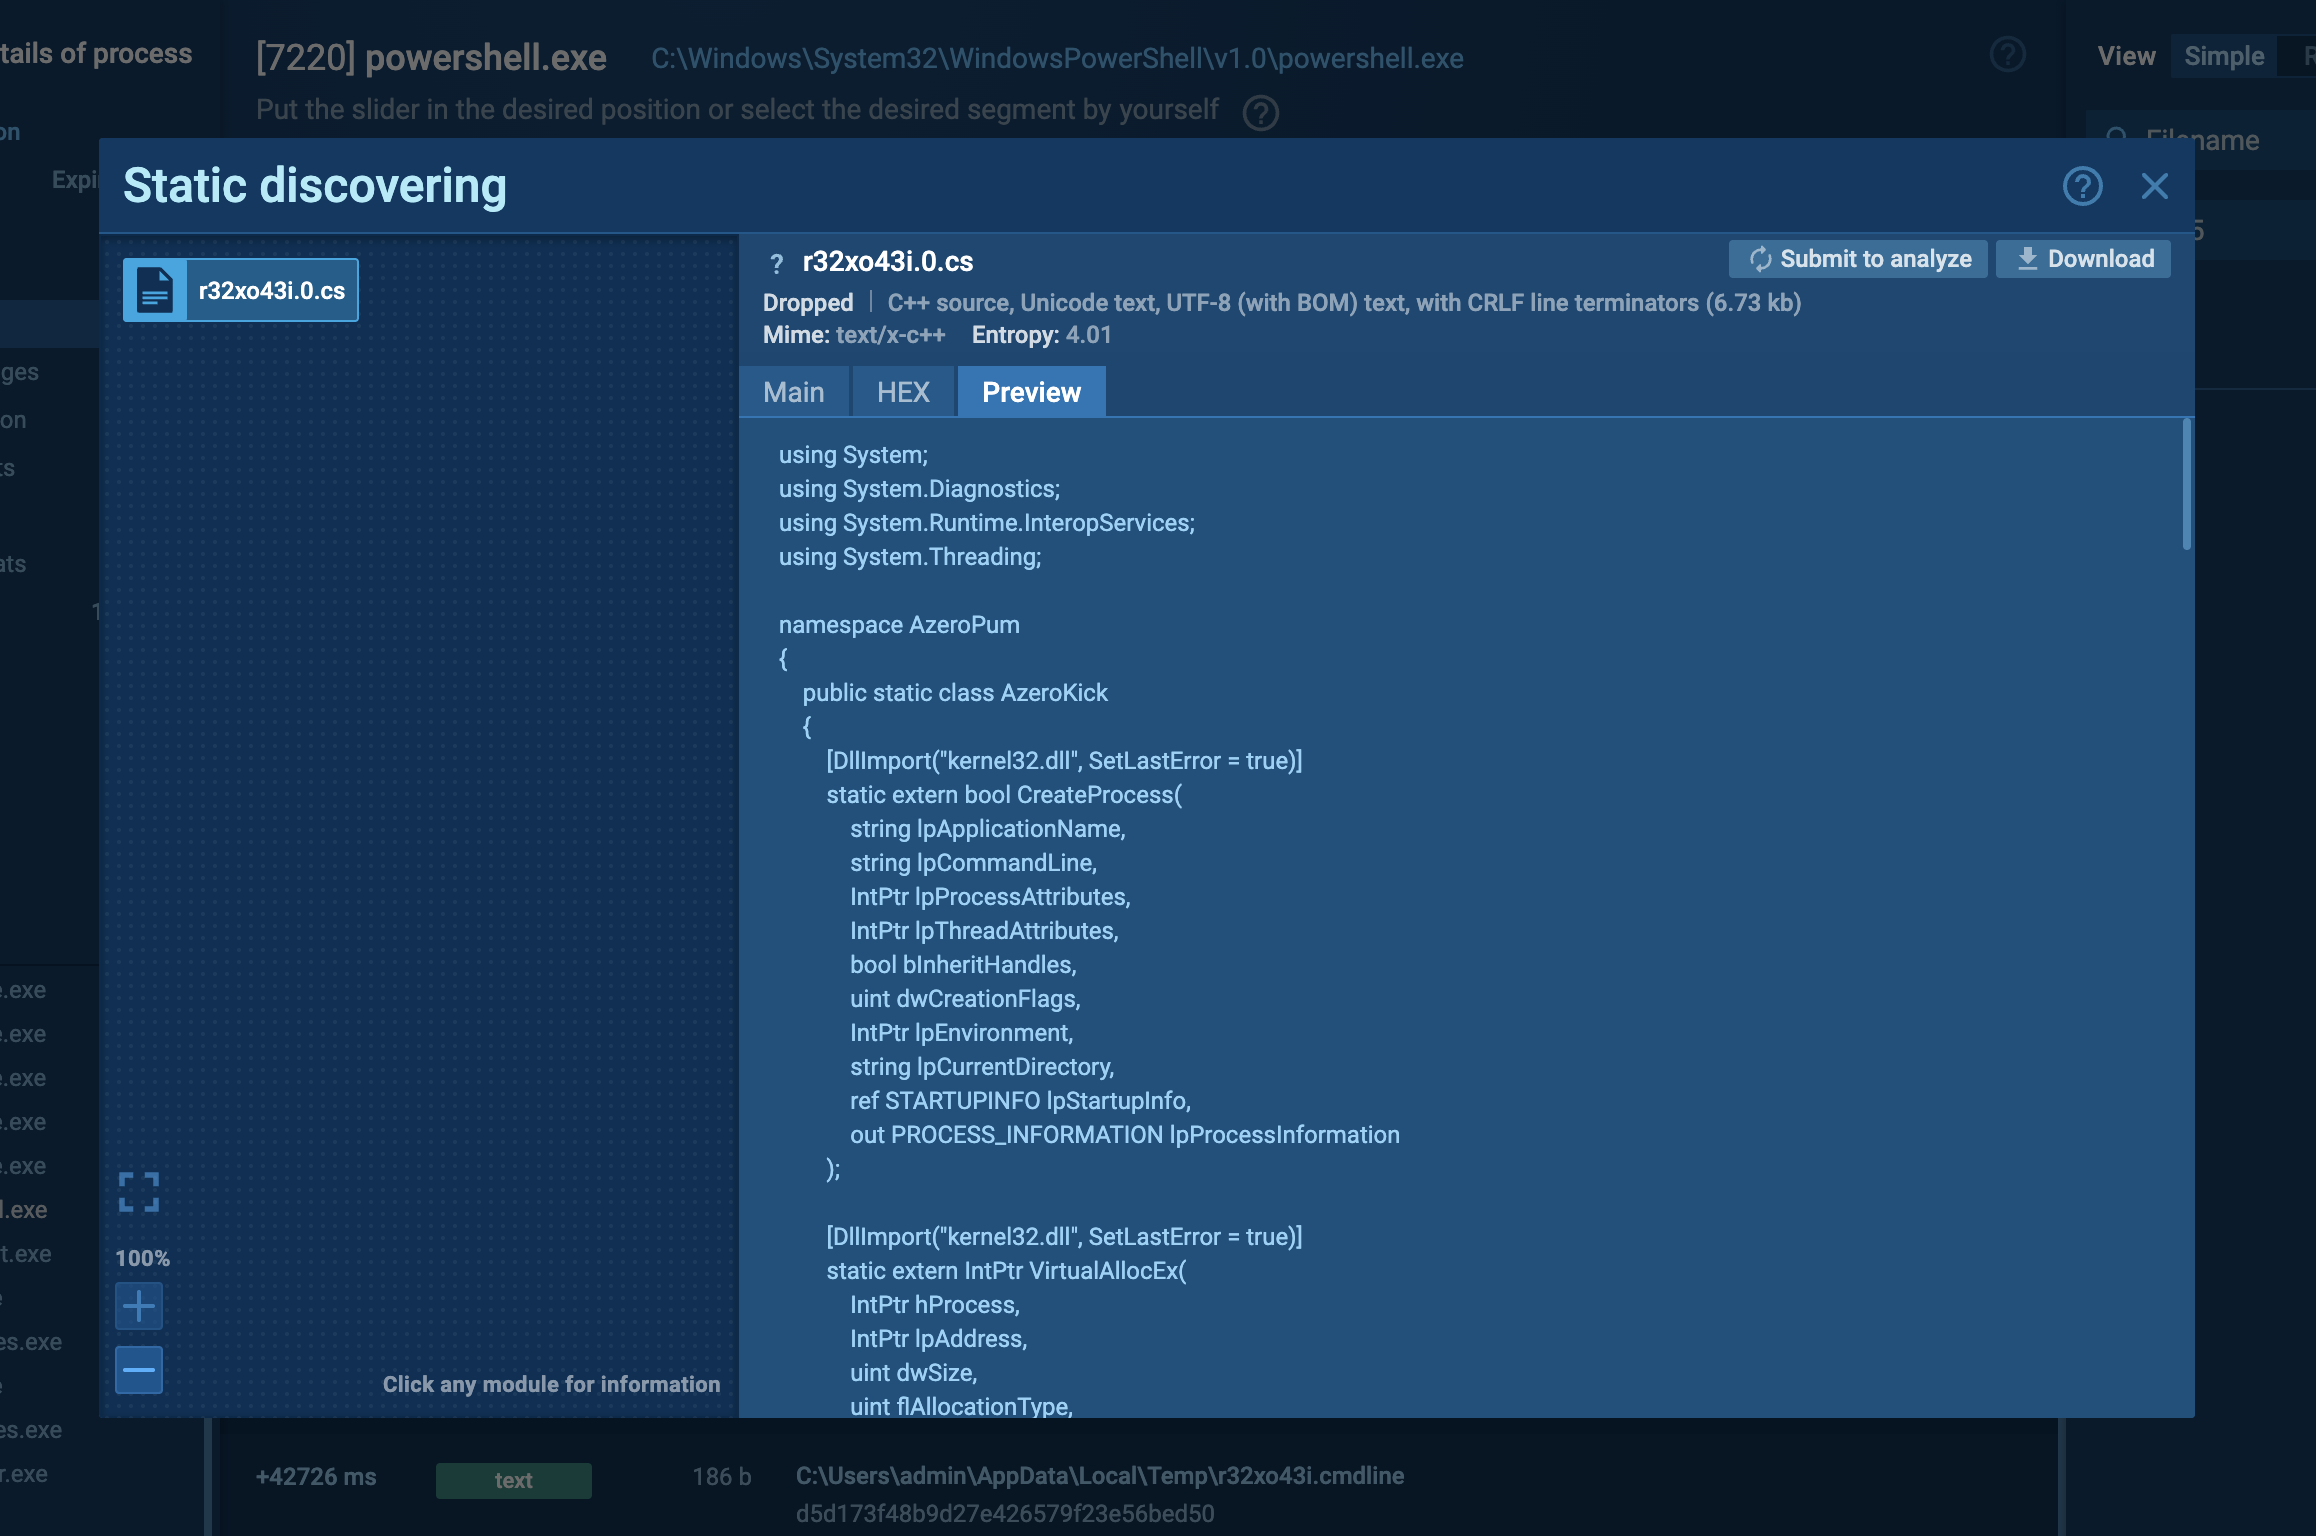Switch to the Main tab

click(794, 392)
